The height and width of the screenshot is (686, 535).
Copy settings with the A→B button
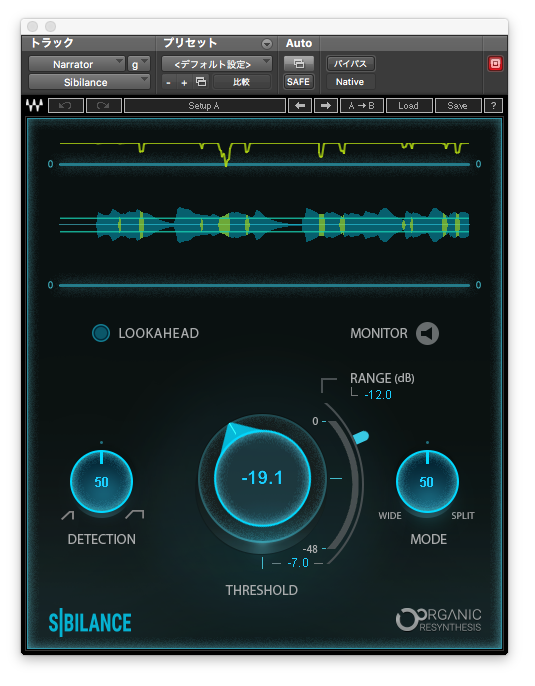click(x=362, y=106)
